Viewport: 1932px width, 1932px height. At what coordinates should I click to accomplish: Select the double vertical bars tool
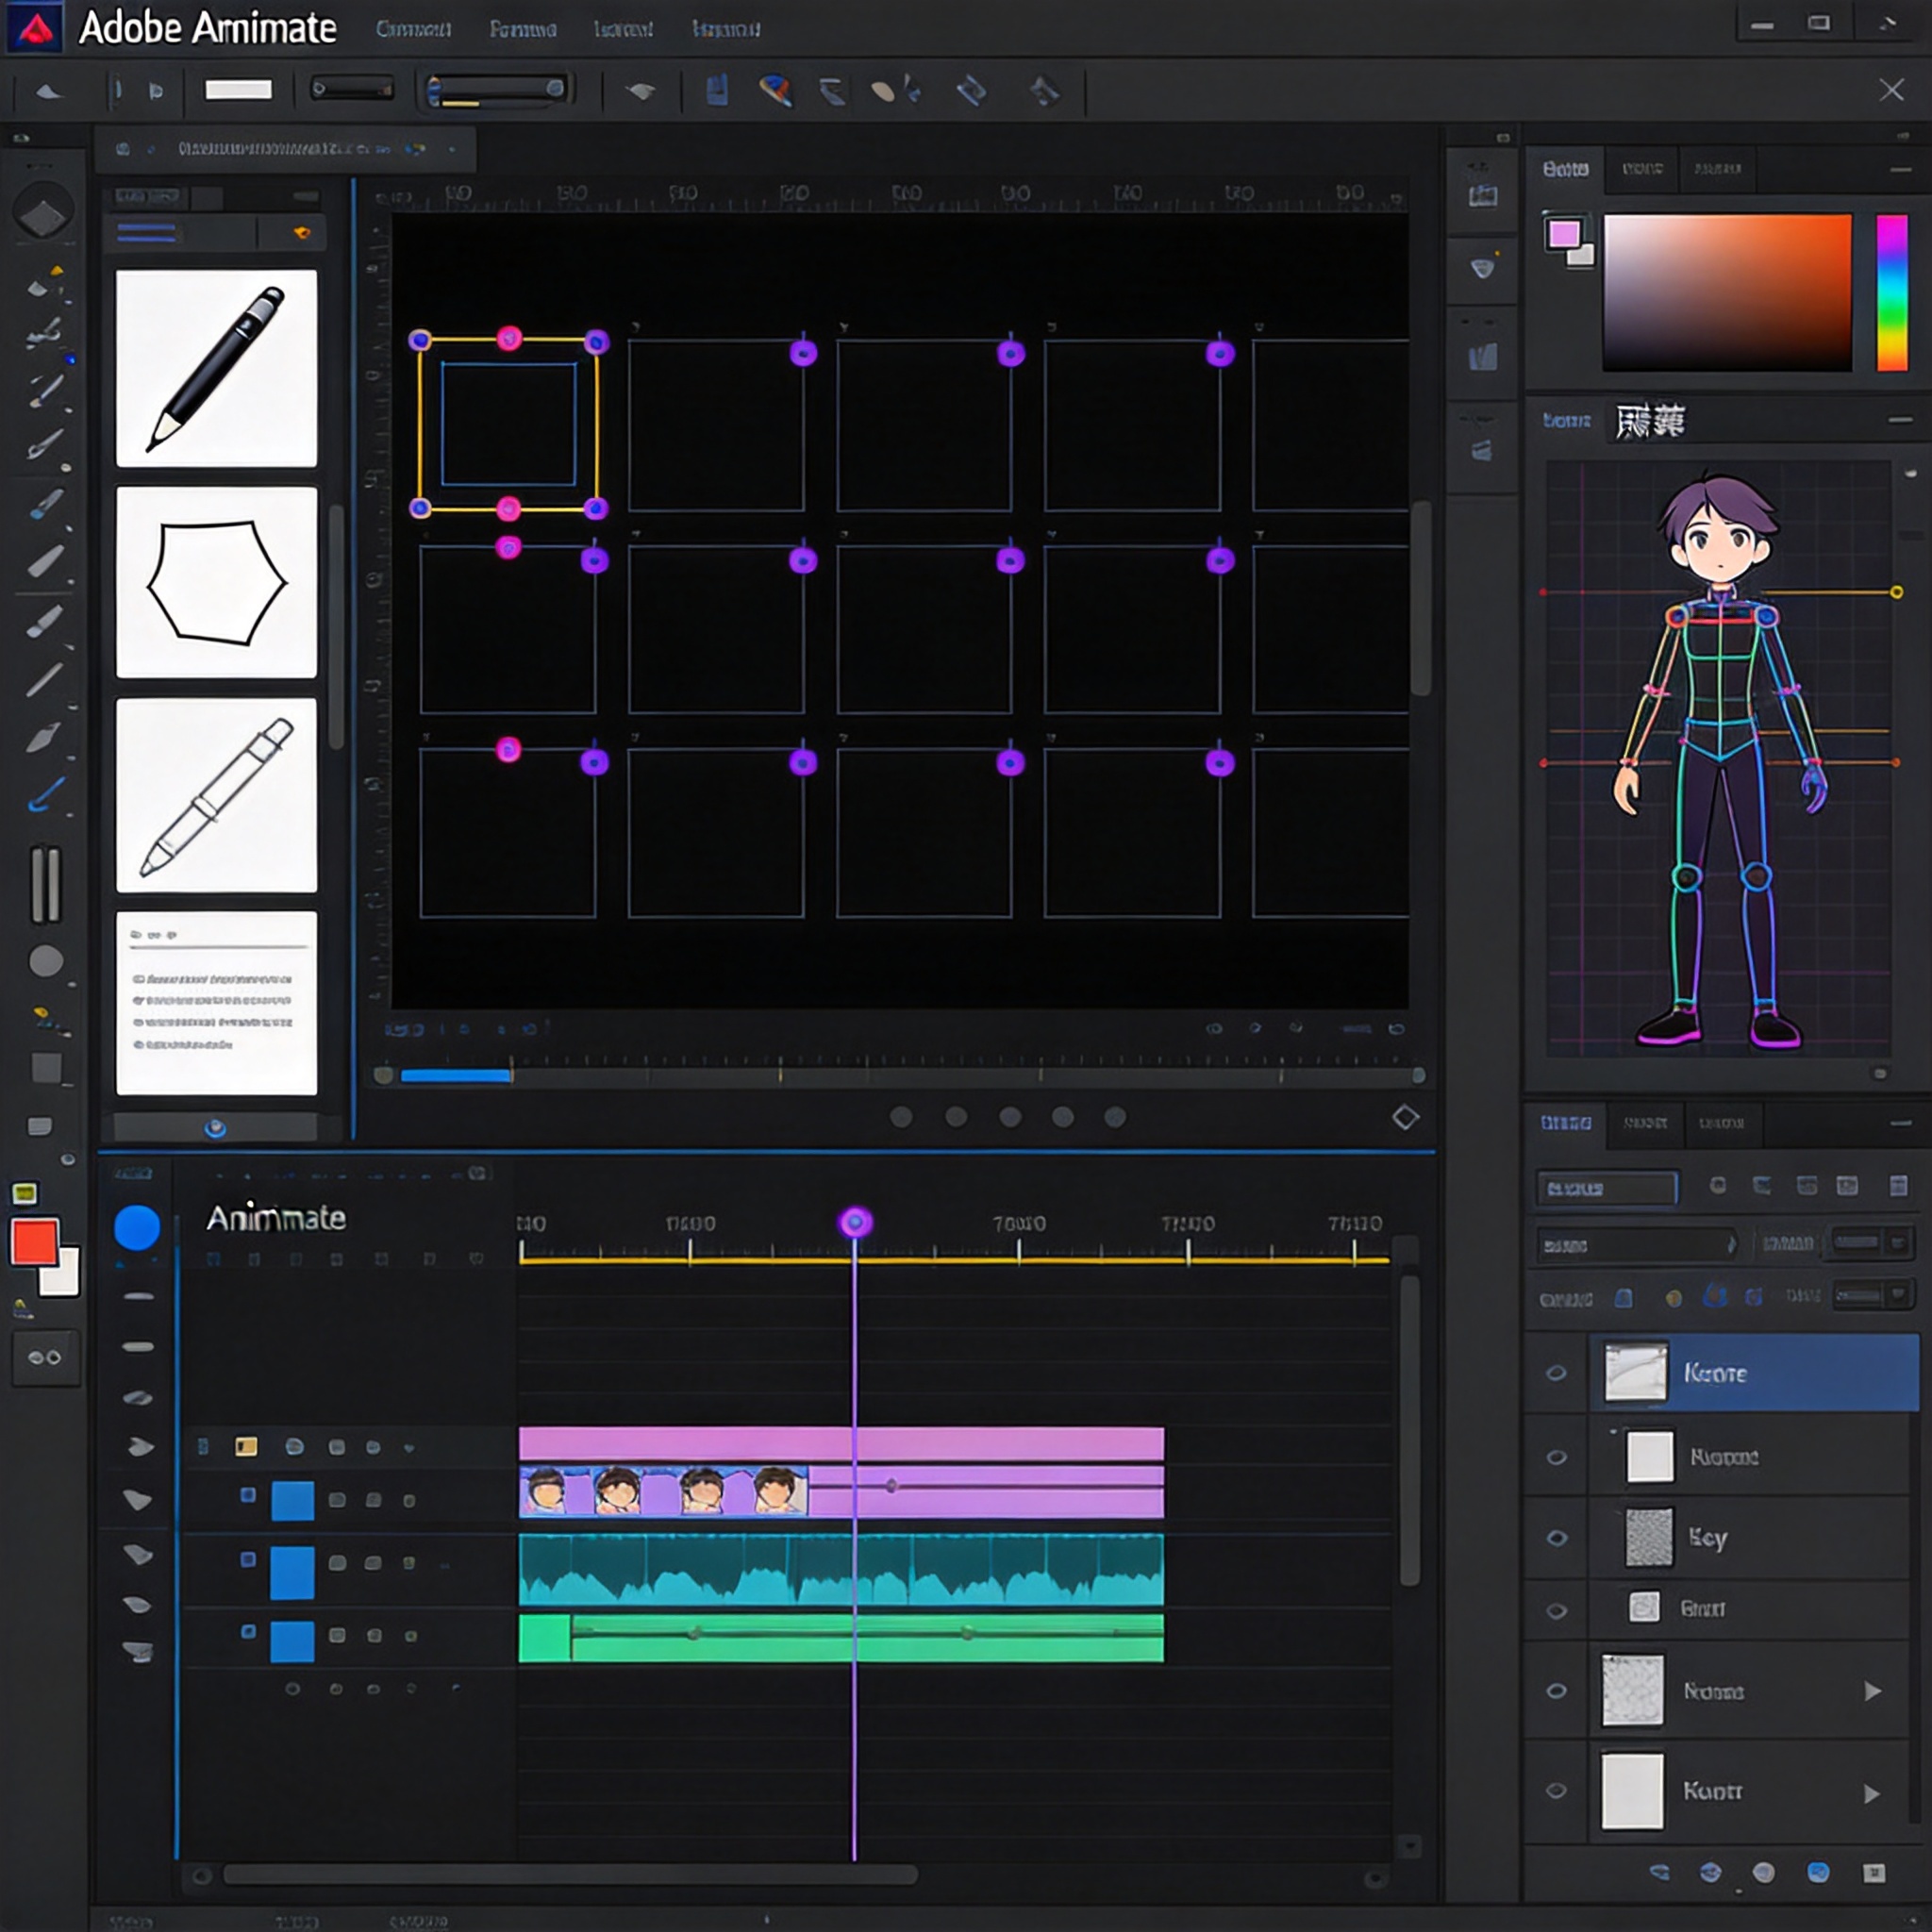coord(45,884)
